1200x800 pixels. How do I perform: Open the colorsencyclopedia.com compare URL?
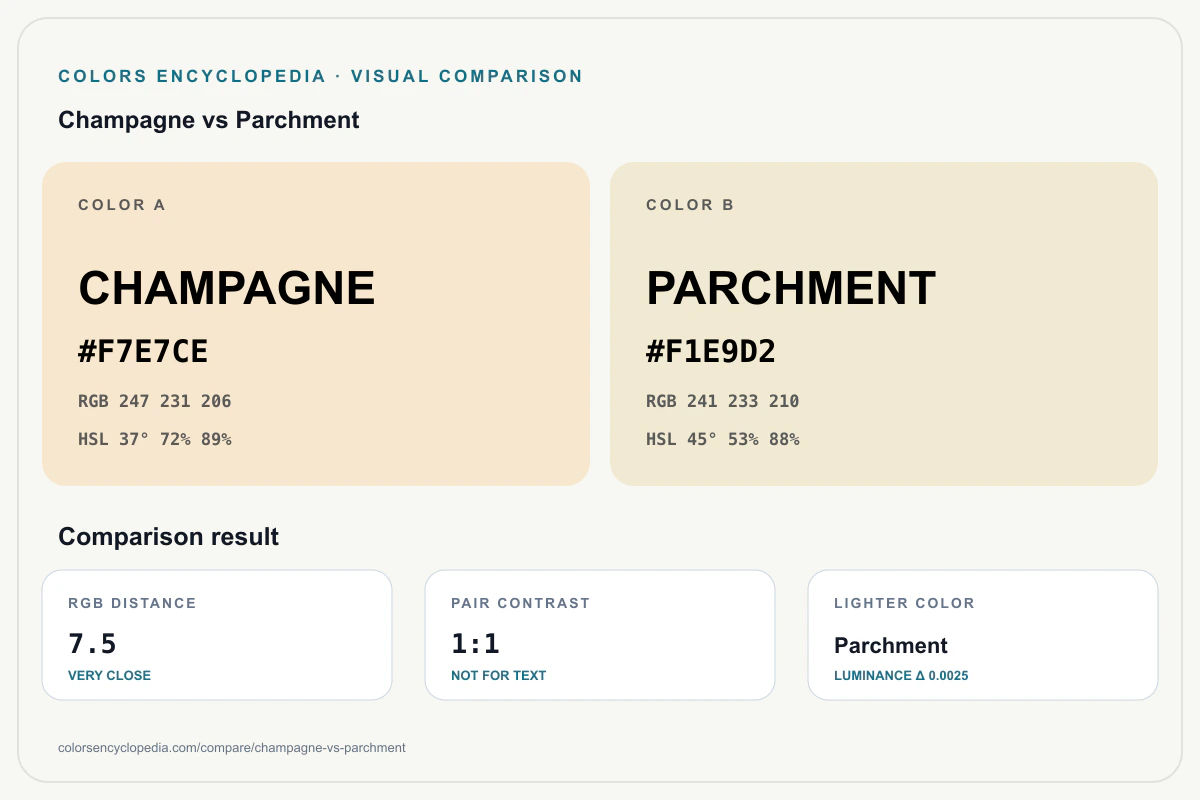click(232, 747)
